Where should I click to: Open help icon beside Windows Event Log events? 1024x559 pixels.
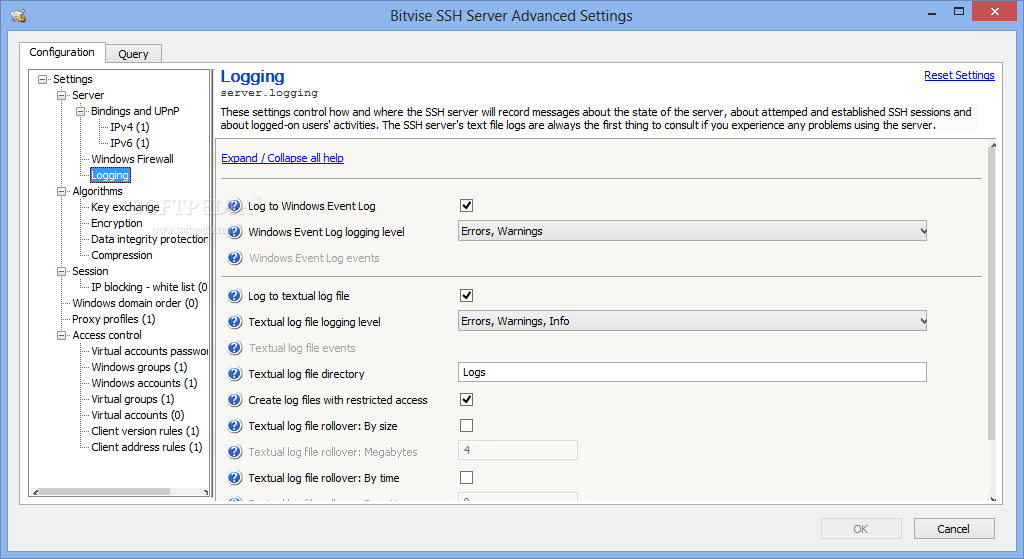click(x=234, y=258)
